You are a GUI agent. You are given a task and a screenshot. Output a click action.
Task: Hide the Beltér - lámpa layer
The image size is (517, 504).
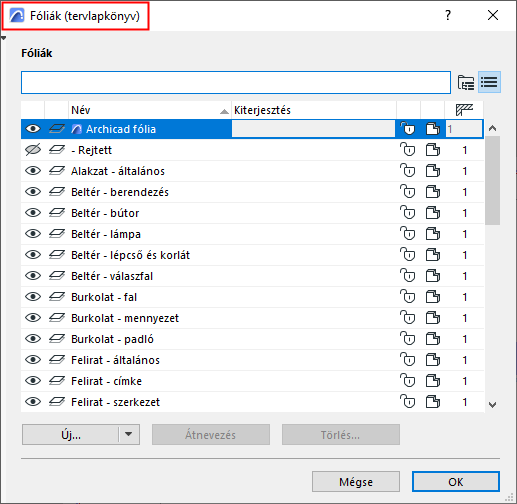(x=33, y=234)
